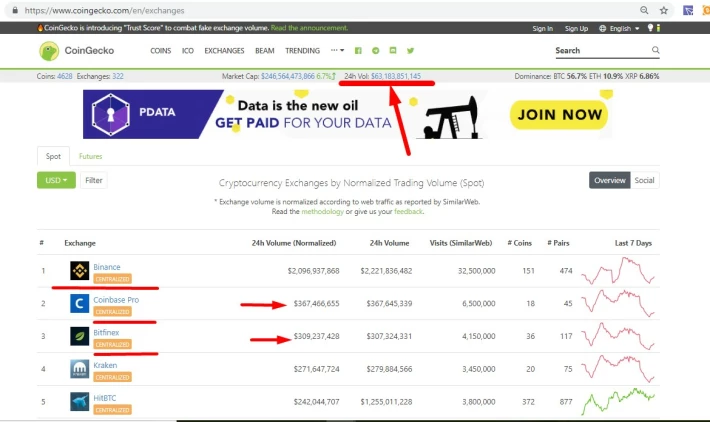Click HitBTC 24h volume $1,255,011,228
The width and height of the screenshot is (710, 422).
(386, 402)
